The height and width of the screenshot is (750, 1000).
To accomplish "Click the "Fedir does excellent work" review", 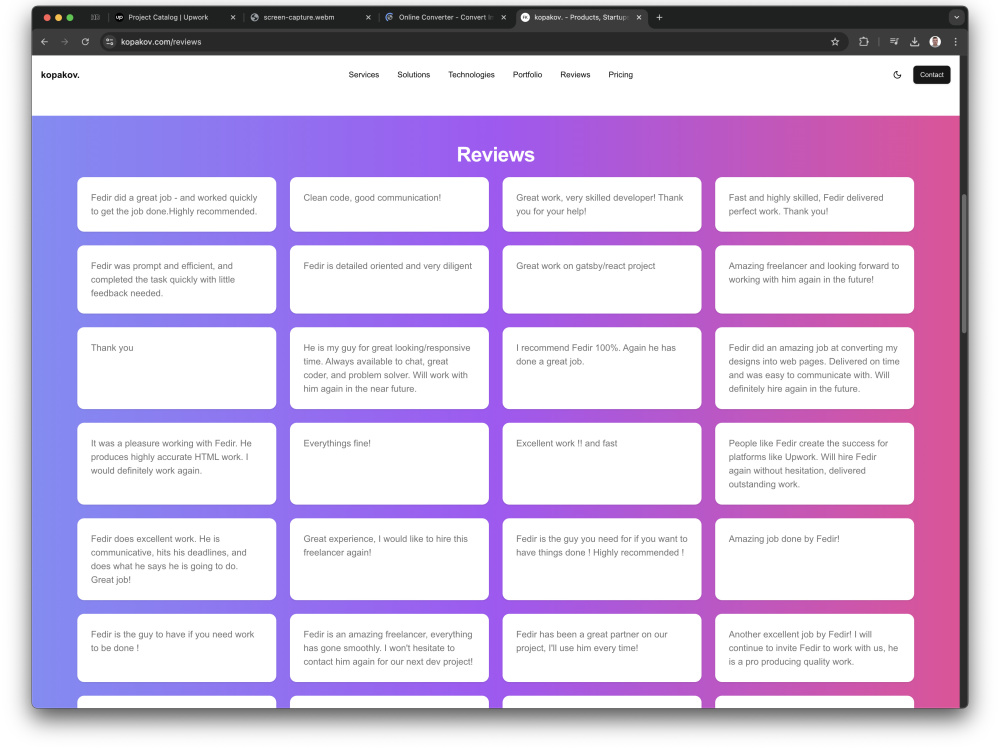I will click(x=177, y=559).
